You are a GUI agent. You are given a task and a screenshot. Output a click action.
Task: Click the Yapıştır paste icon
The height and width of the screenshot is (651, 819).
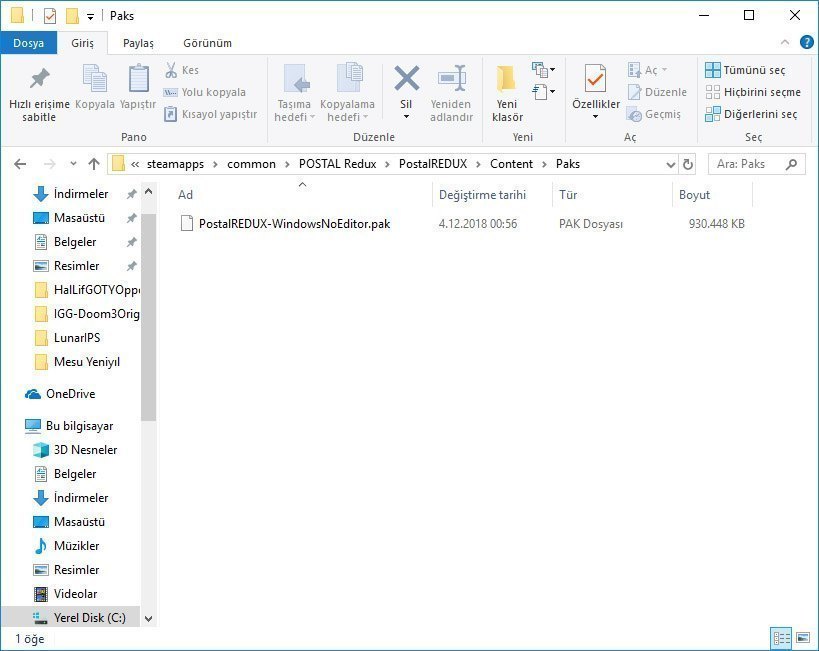click(138, 78)
